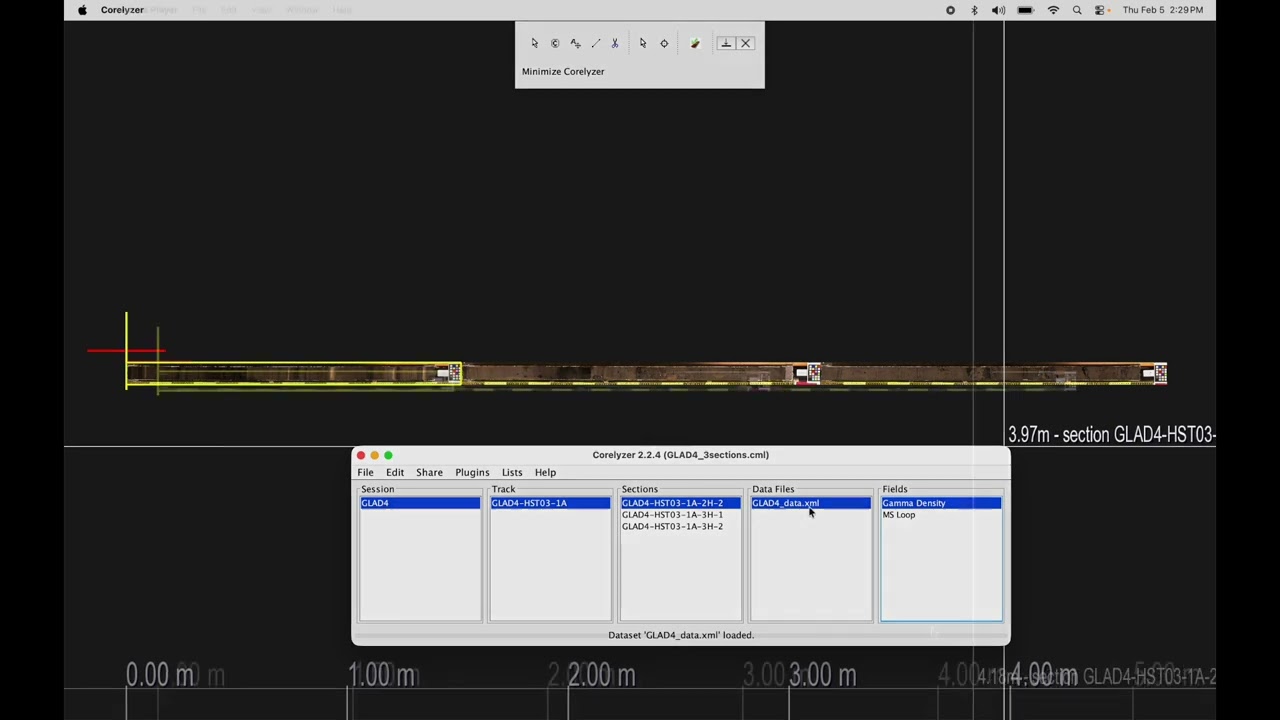1280x720 pixels.
Task: Click the date and time display
Action: coord(1163,10)
